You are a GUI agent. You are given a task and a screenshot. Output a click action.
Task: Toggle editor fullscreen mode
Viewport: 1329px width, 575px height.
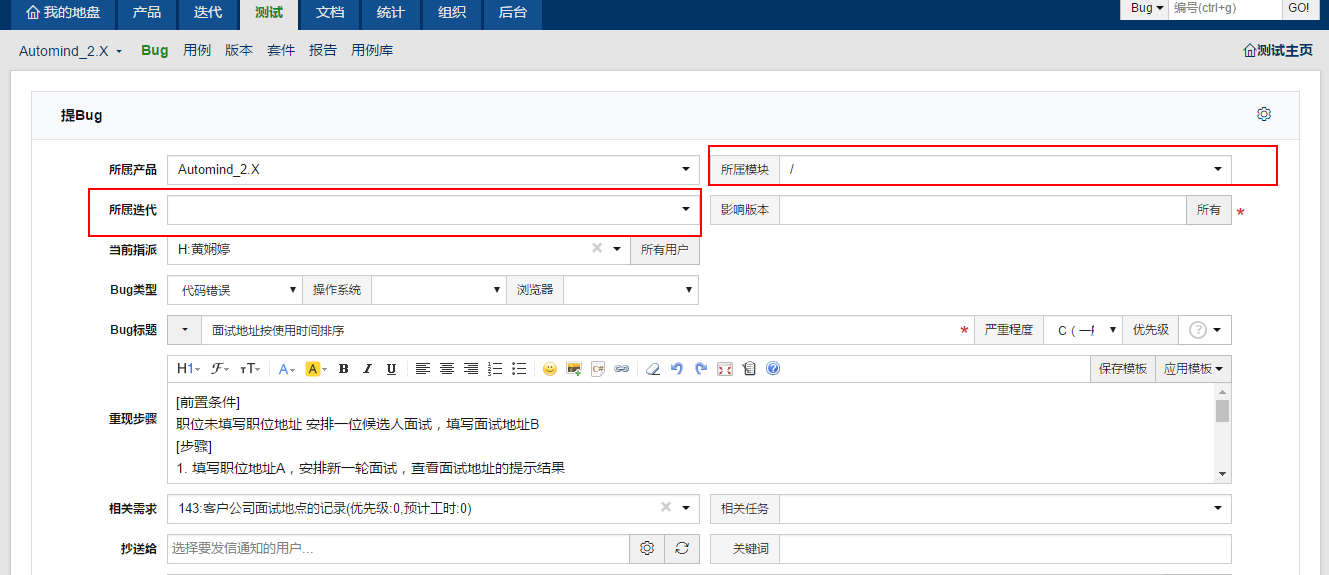725,369
